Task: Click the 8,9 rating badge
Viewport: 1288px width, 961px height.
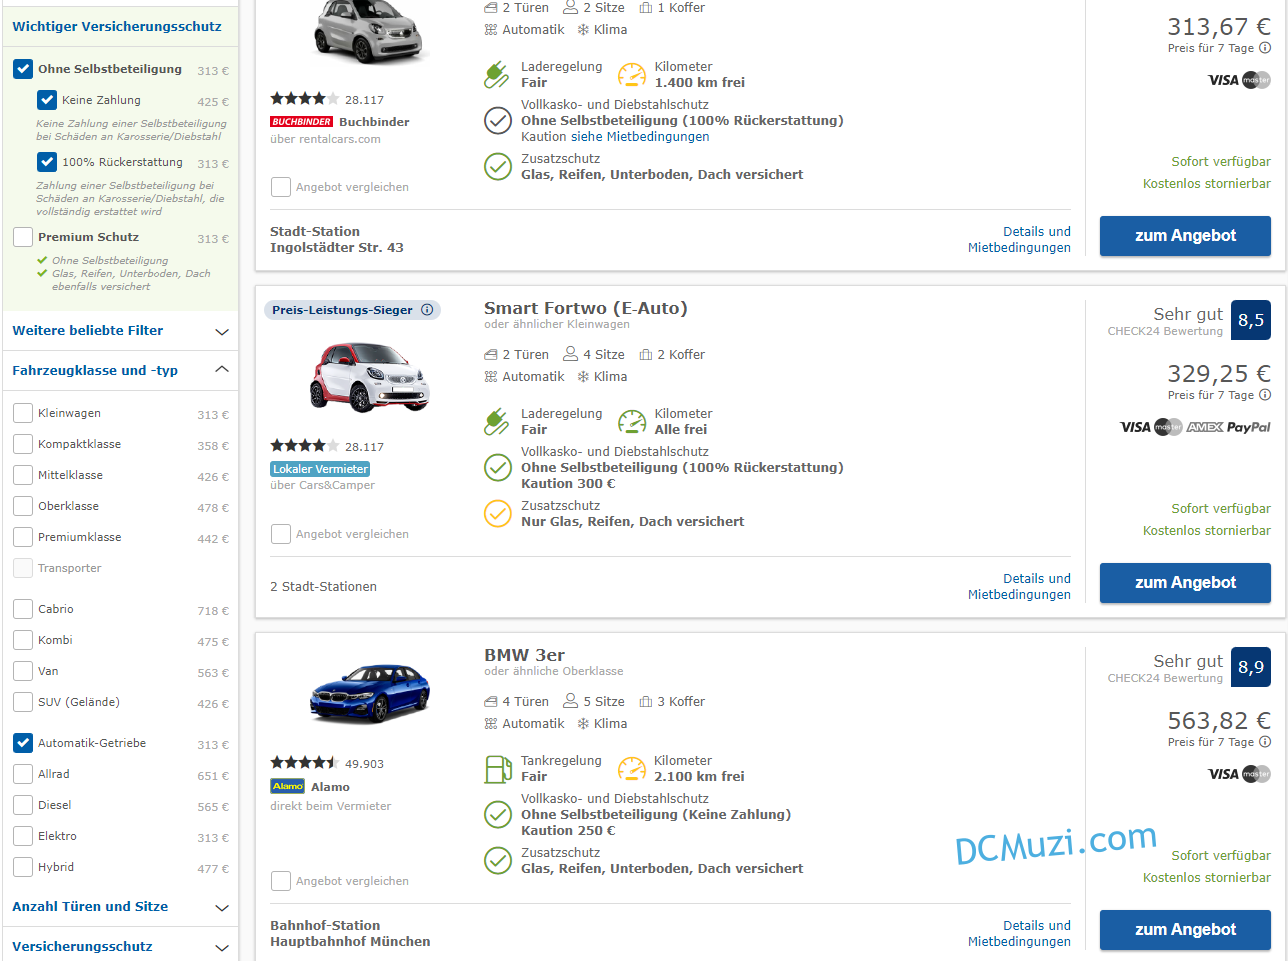Action: tap(1251, 668)
